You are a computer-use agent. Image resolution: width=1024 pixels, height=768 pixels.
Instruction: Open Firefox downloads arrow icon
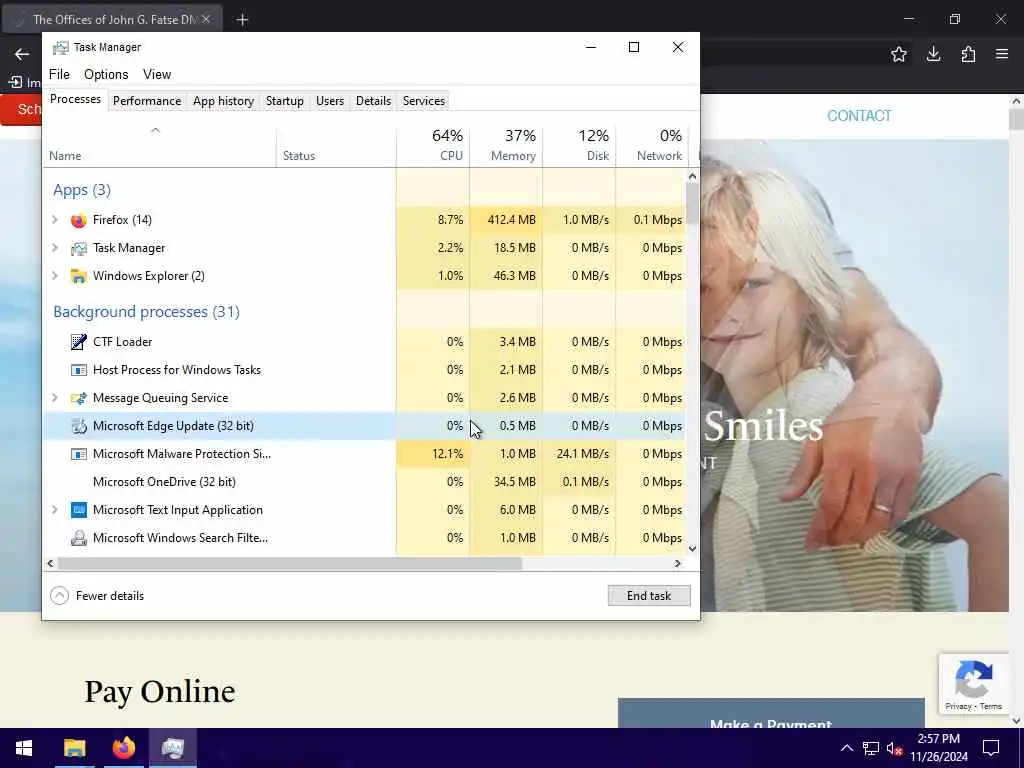click(933, 54)
